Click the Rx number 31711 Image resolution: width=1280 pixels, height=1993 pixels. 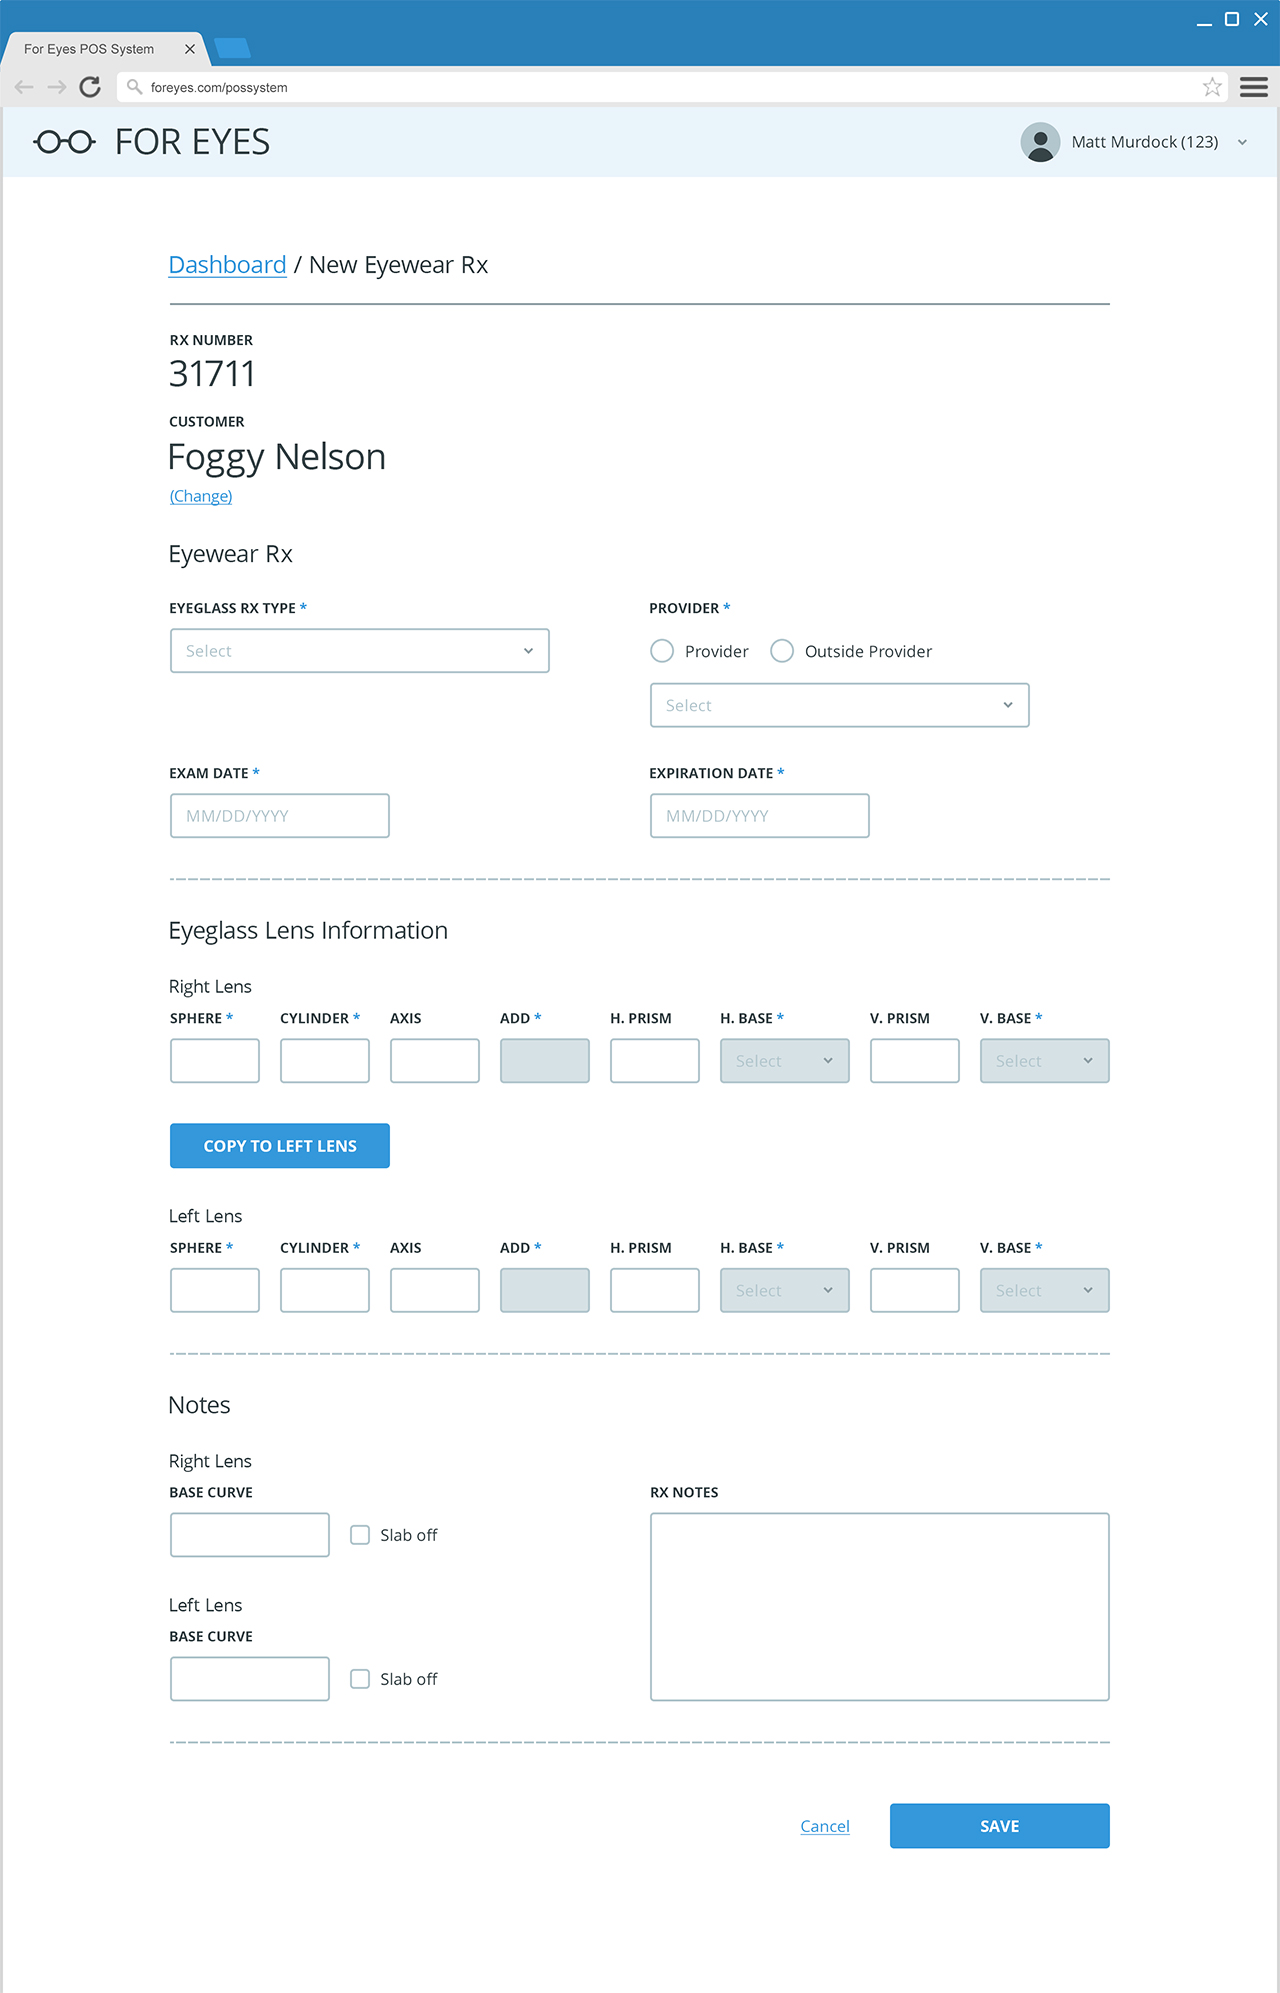coord(212,374)
